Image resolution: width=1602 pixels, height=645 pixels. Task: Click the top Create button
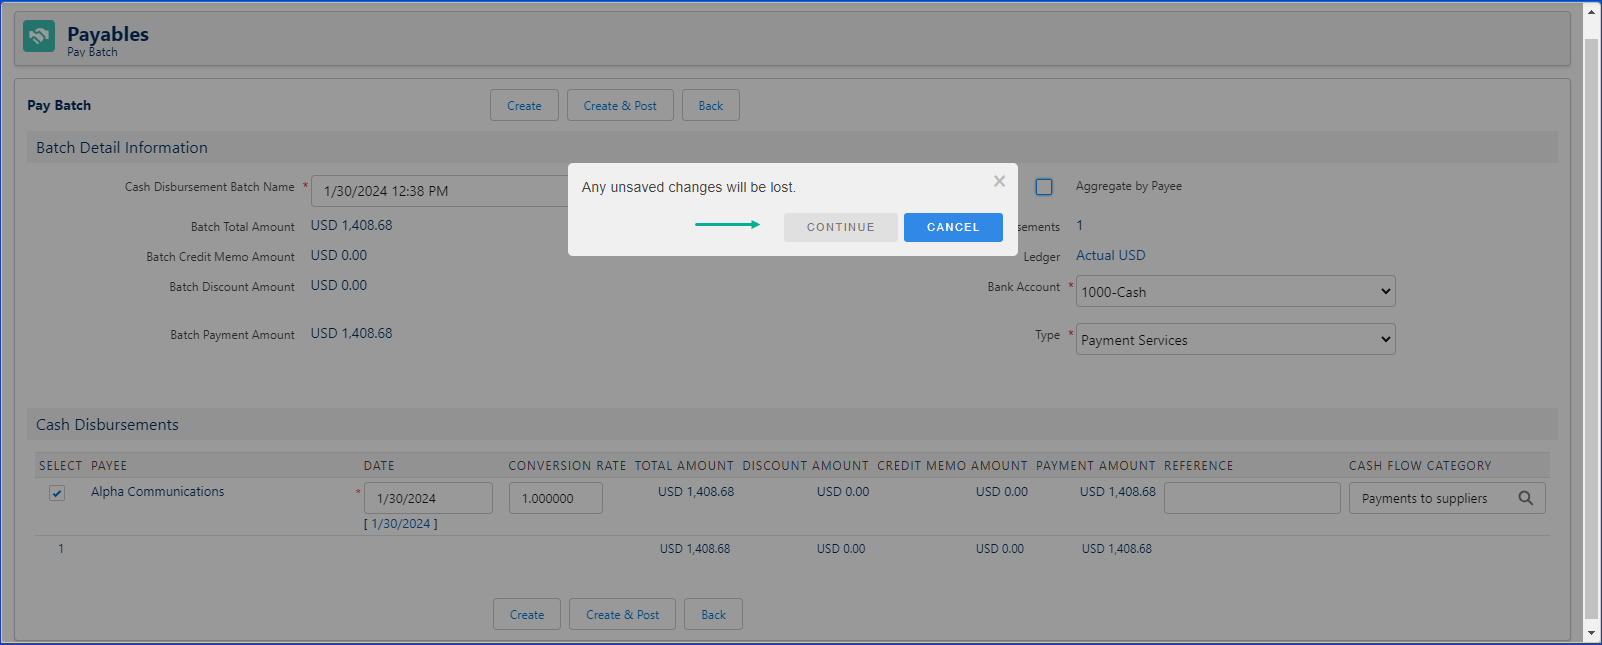pyautogui.click(x=524, y=106)
